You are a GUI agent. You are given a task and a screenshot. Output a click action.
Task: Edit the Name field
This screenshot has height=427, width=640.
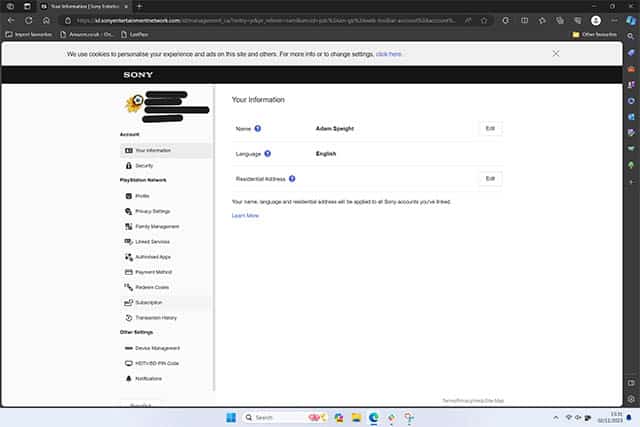pyautogui.click(x=490, y=129)
